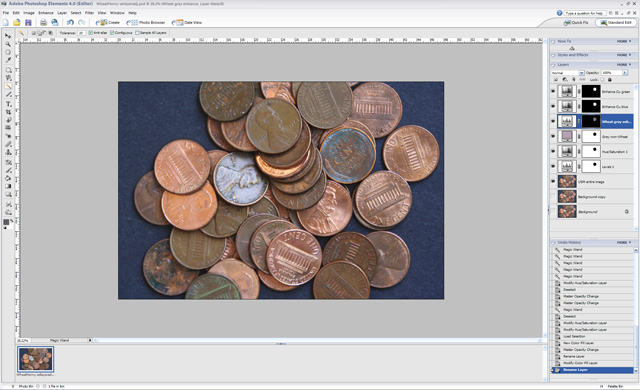Toggle the Anti-alias checkbox
The width and height of the screenshot is (640, 390).
click(x=91, y=33)
